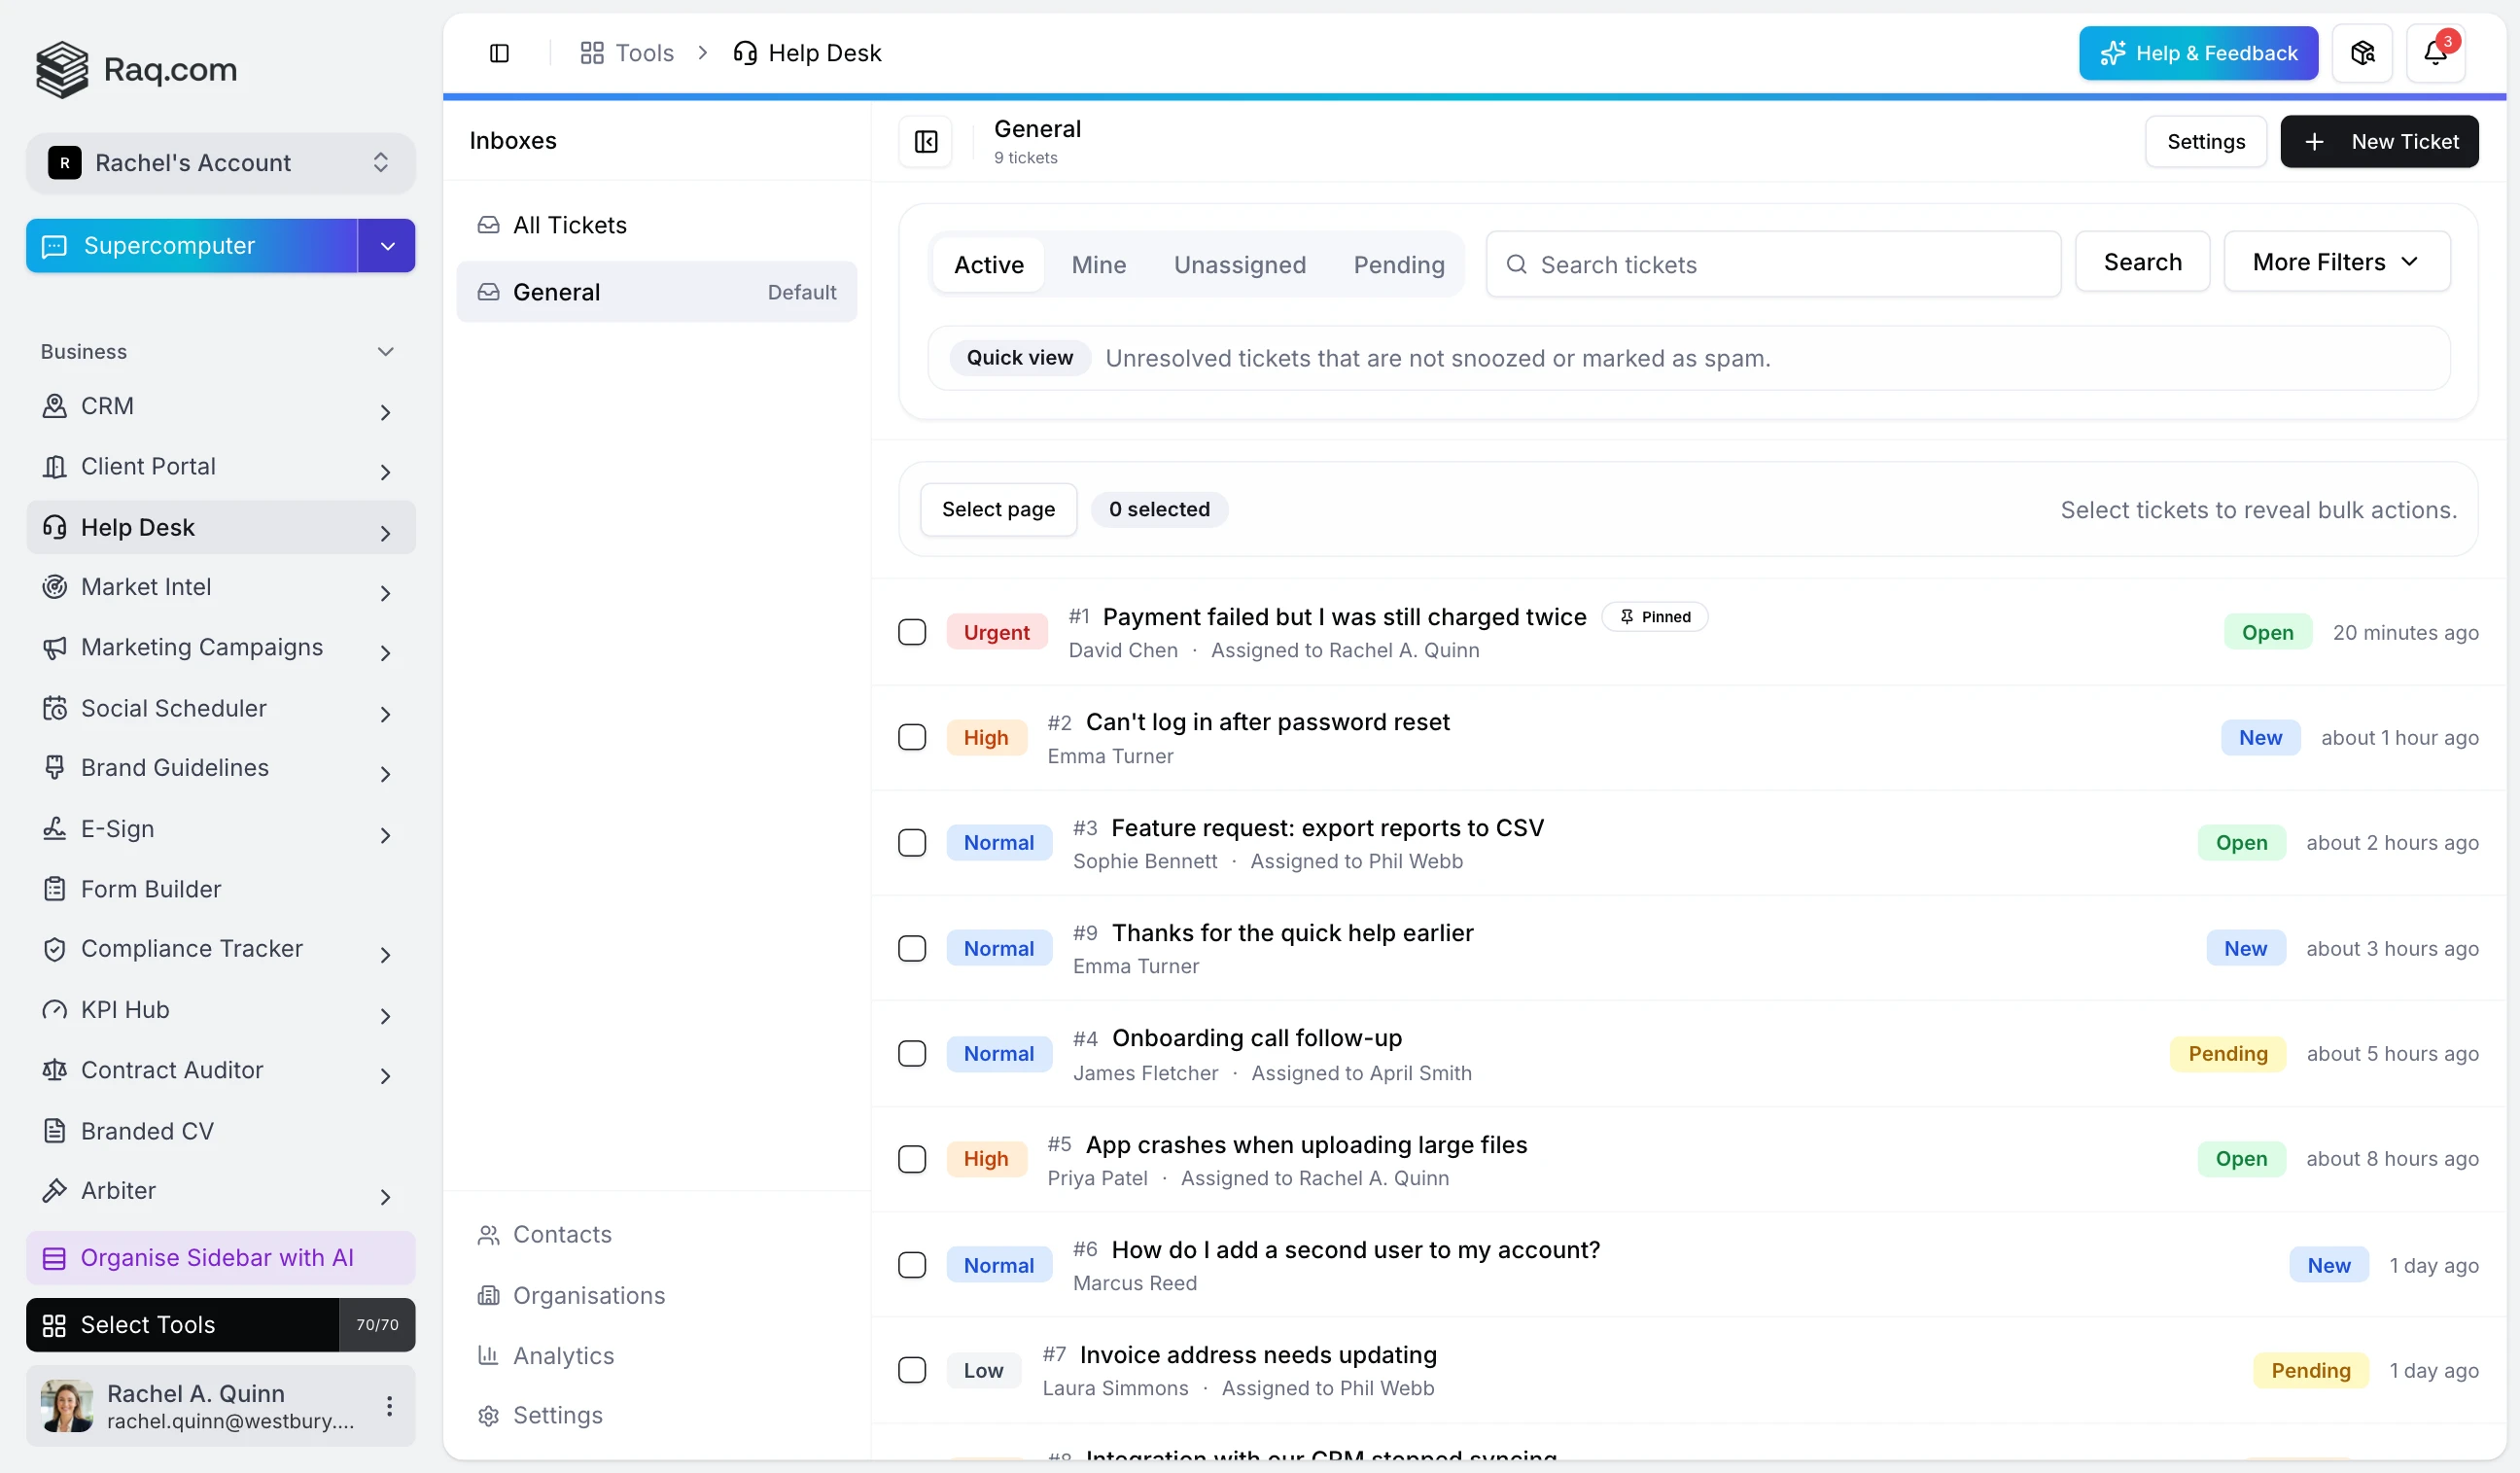Viewport: 2520px width, 1473px height.
Task: Switch to the Unassigned tab
Action: [x=1240, y=265]
